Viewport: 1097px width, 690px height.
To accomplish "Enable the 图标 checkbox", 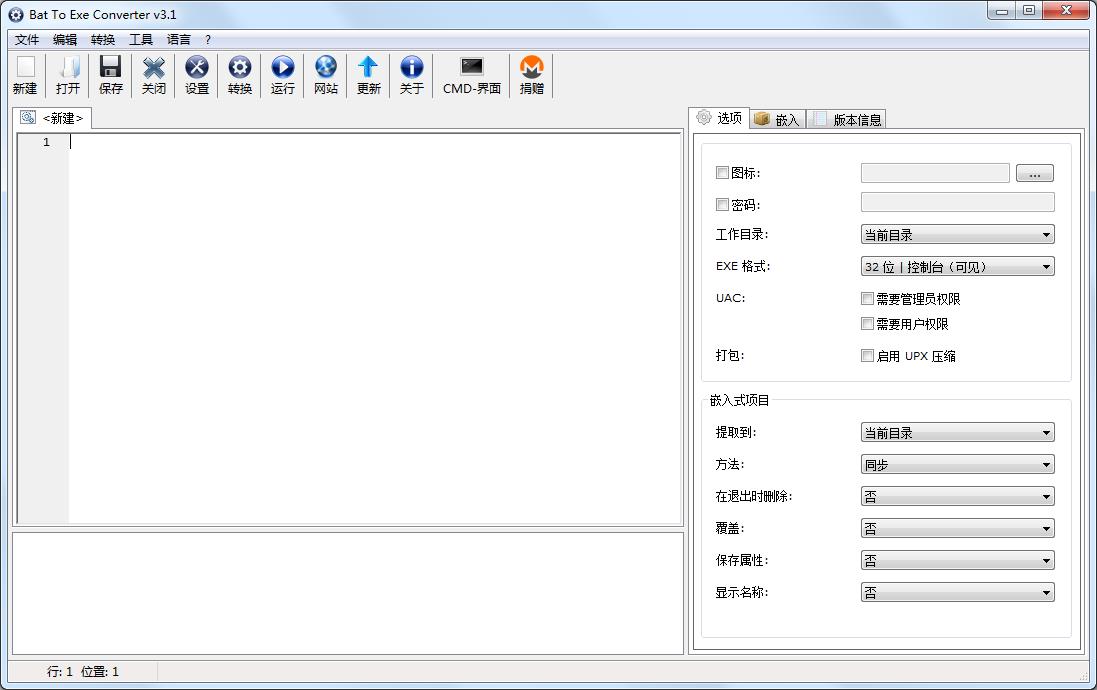I will click(723, 172).
